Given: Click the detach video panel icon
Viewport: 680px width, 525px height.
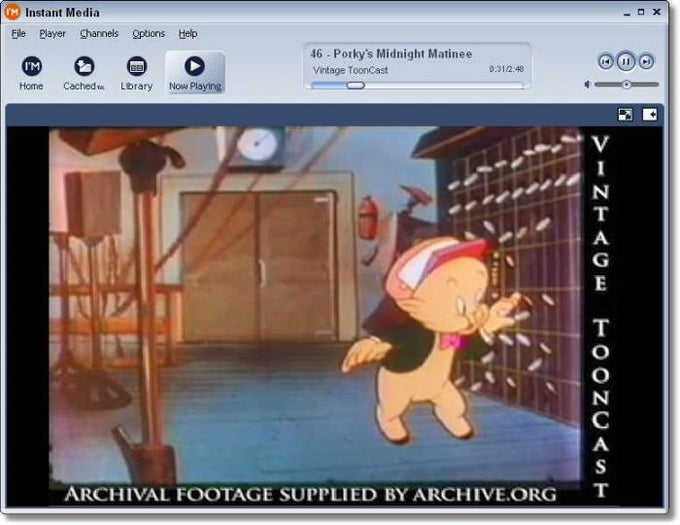Looking at the screenshot, I should pos(649,114).
